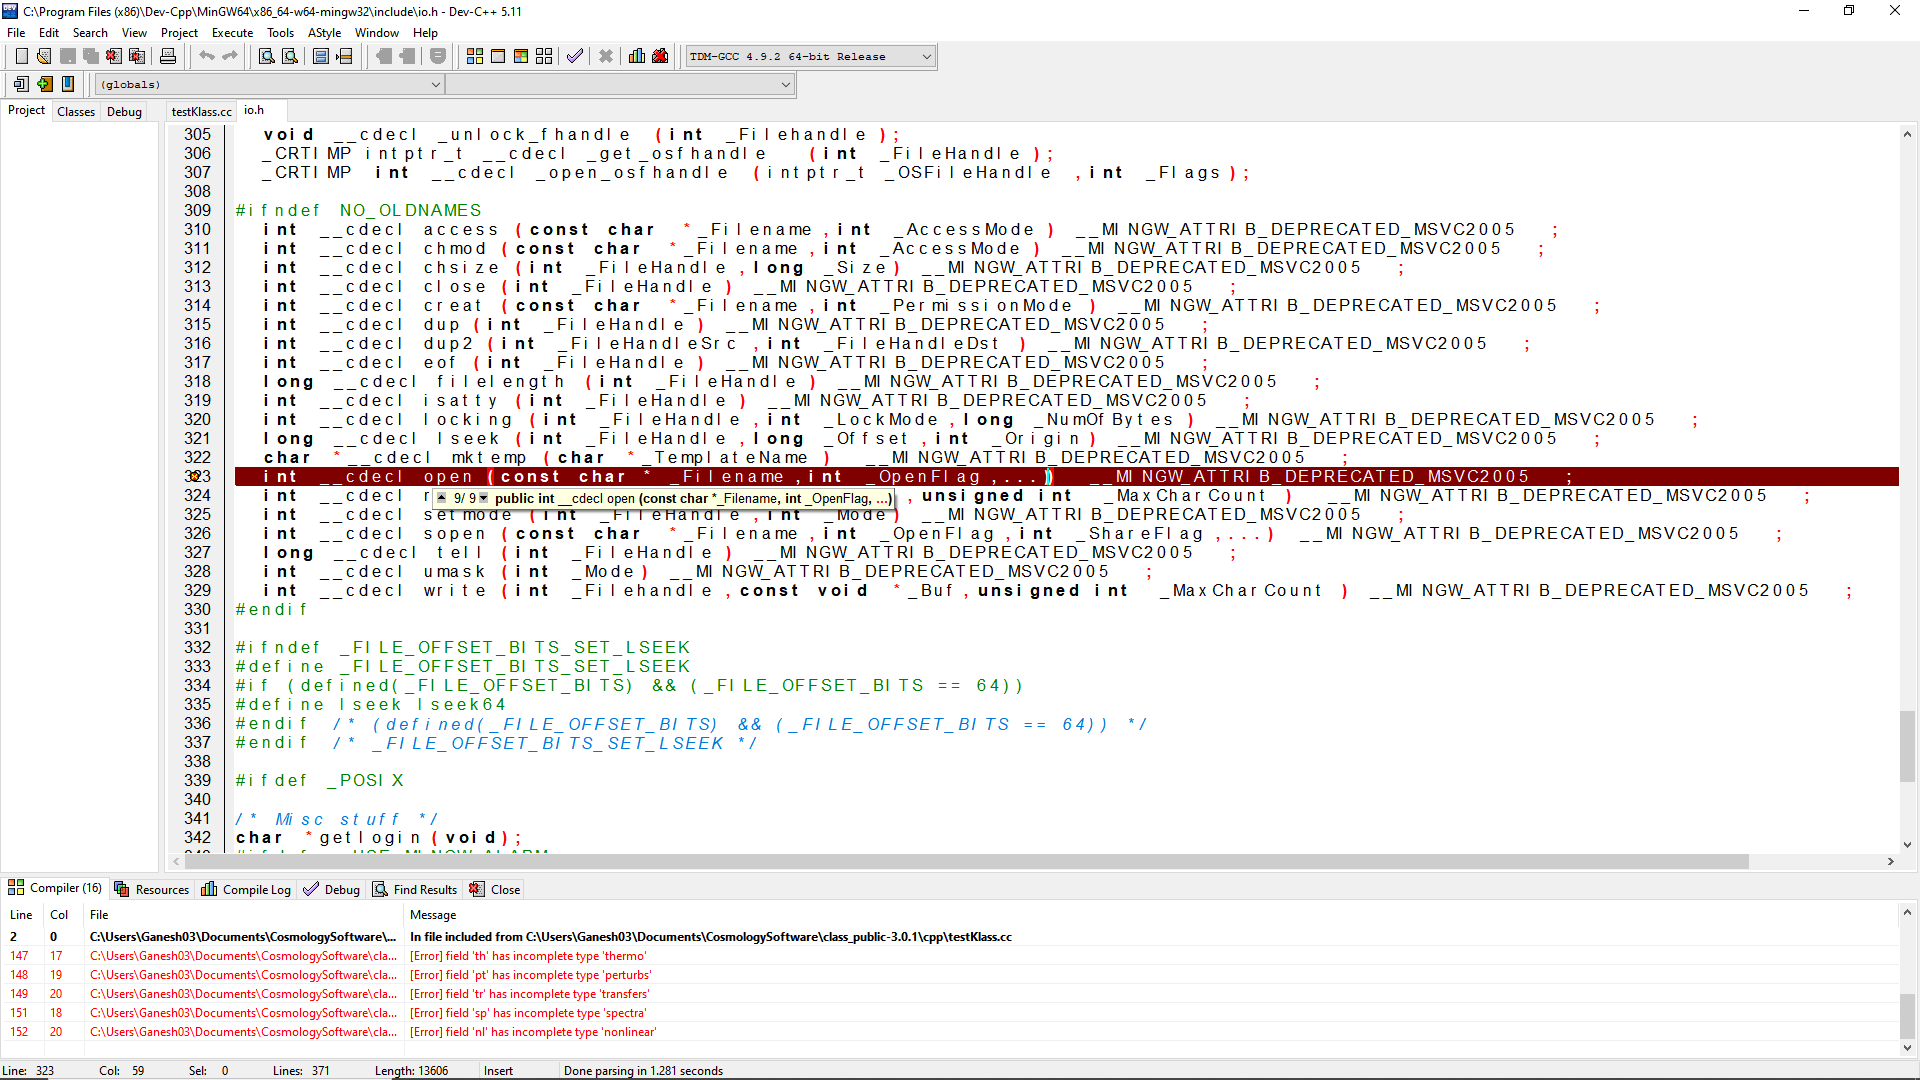Click the Print toolbar icon

click(168, 56)
